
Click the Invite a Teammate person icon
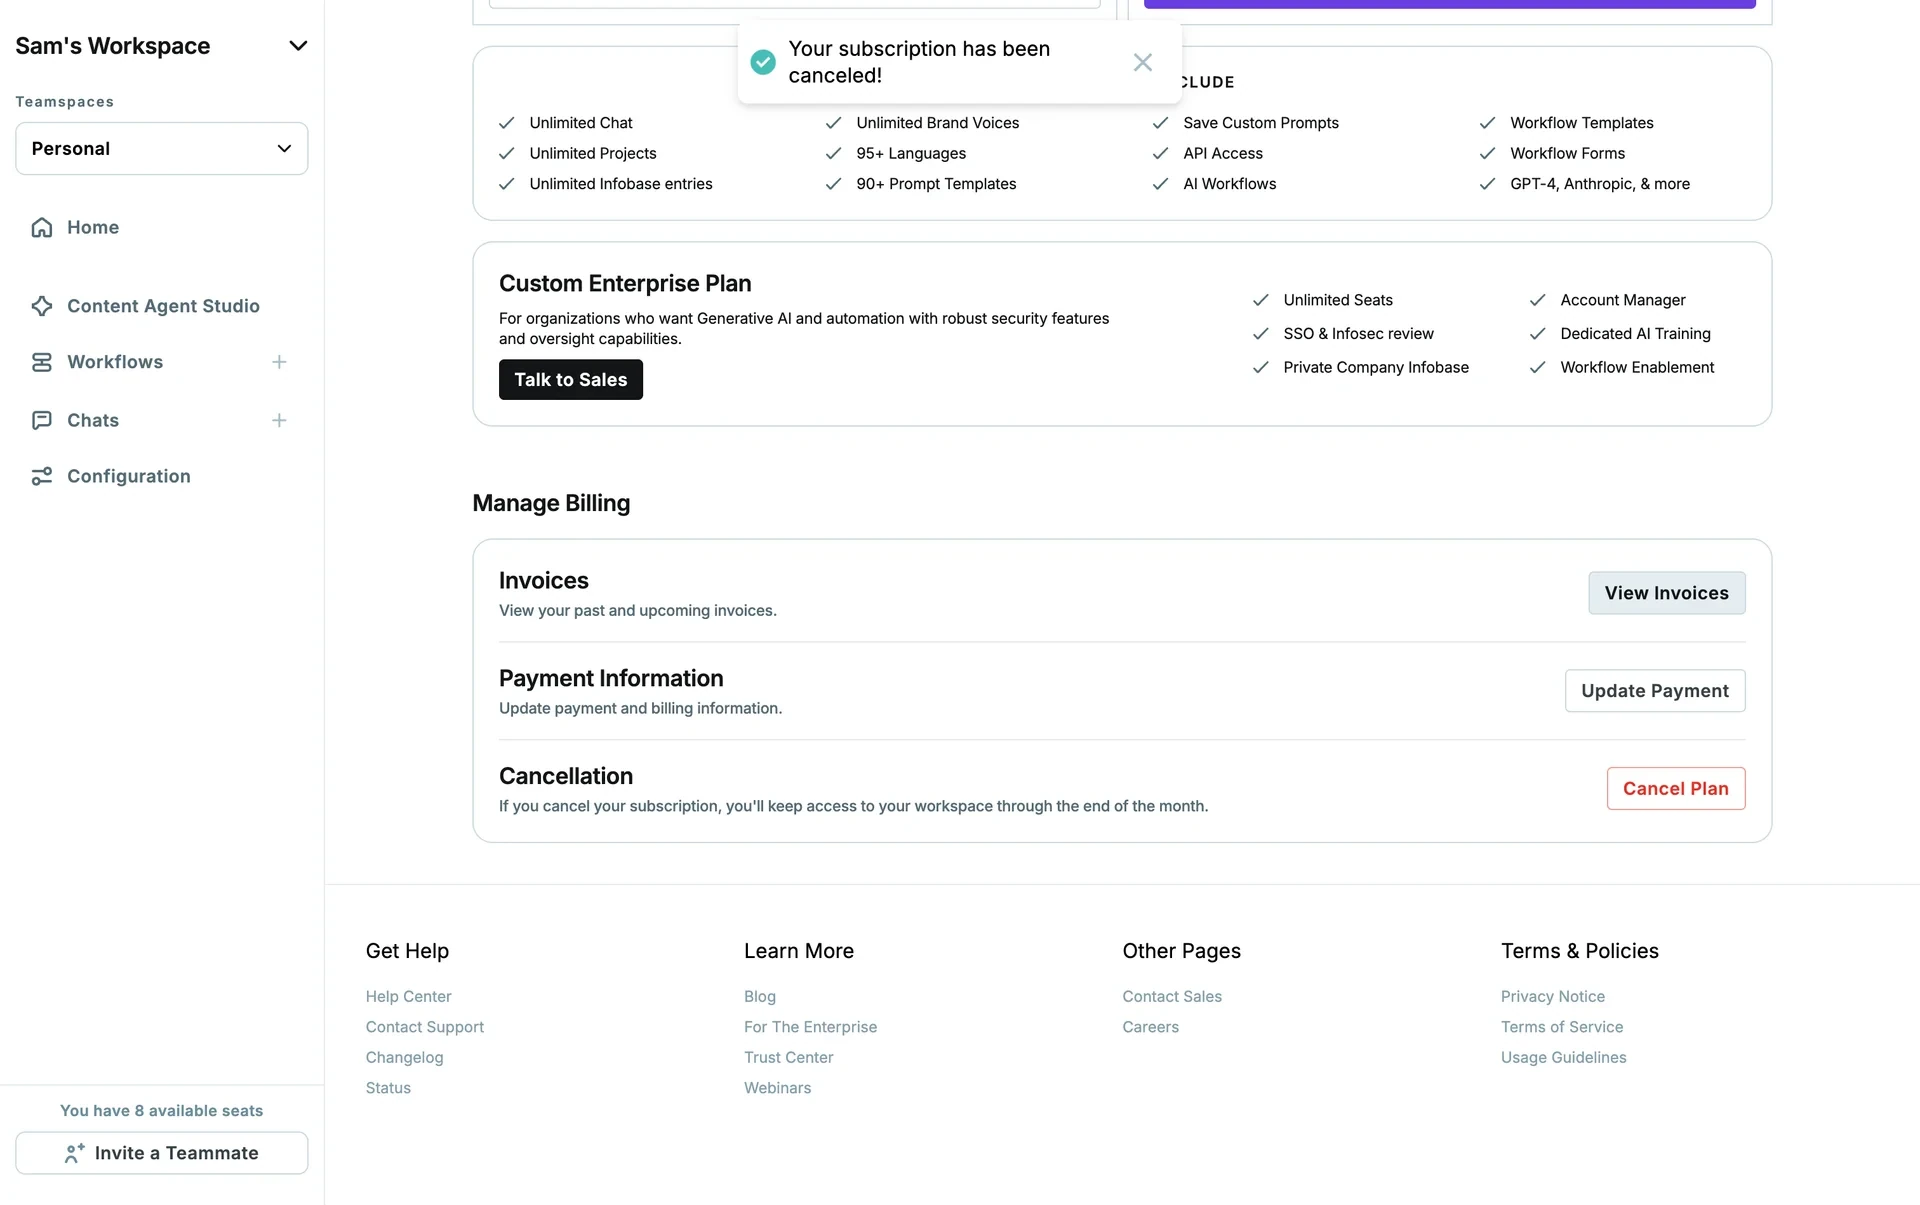(x=74, y=1153)
